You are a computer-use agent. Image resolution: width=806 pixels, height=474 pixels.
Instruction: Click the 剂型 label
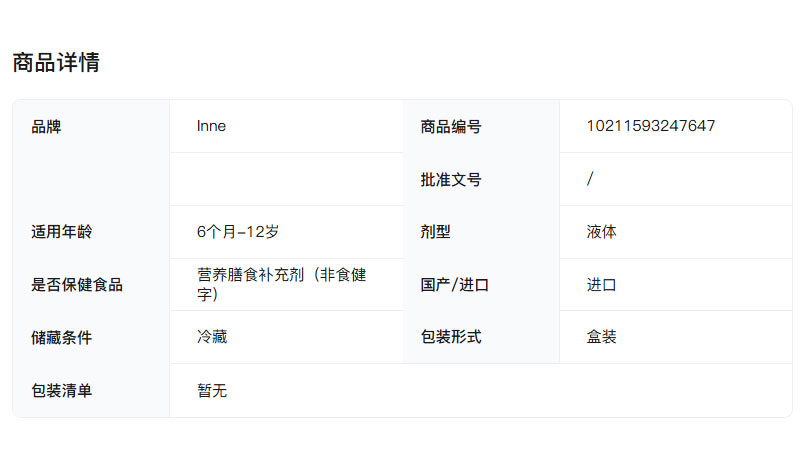pos(436,232)
